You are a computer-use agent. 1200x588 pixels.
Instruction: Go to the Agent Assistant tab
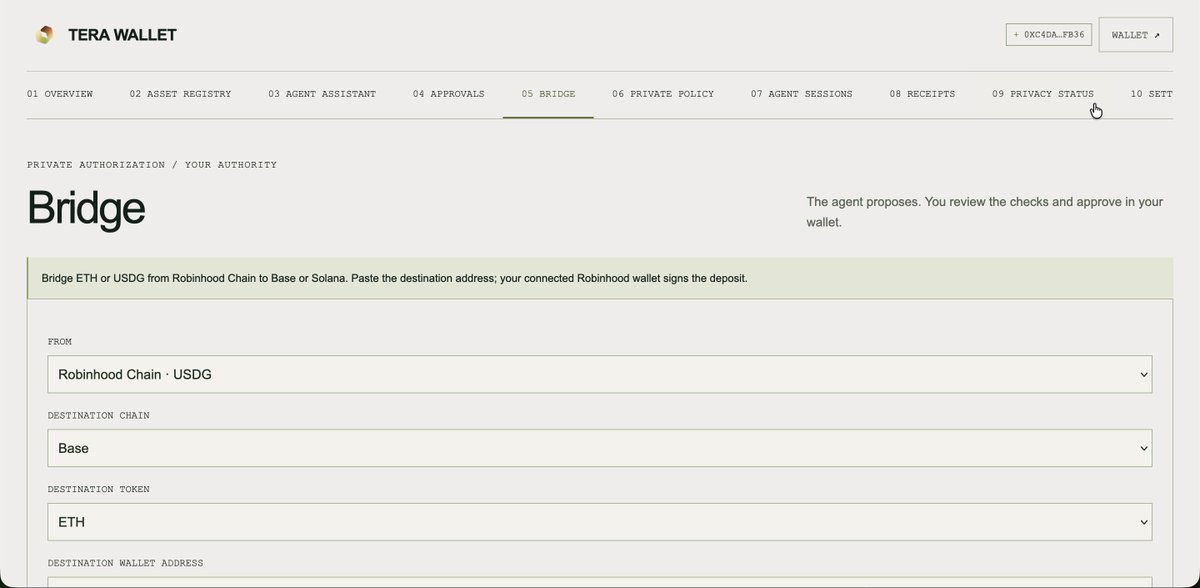(x=322, y=94)
